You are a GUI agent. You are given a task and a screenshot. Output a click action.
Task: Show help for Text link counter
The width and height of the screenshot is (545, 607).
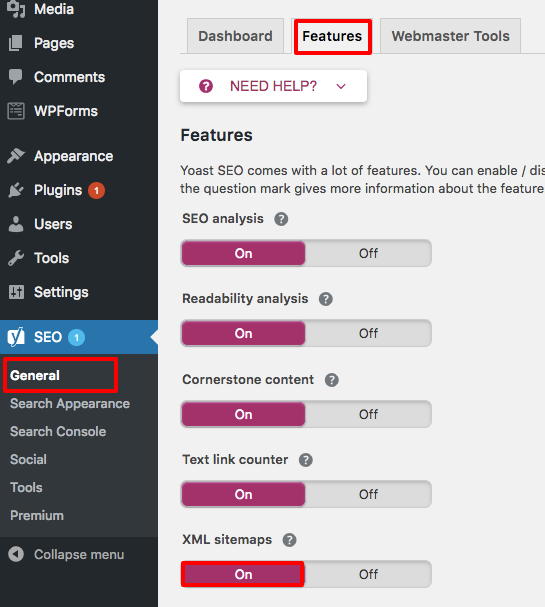[306, 460]
